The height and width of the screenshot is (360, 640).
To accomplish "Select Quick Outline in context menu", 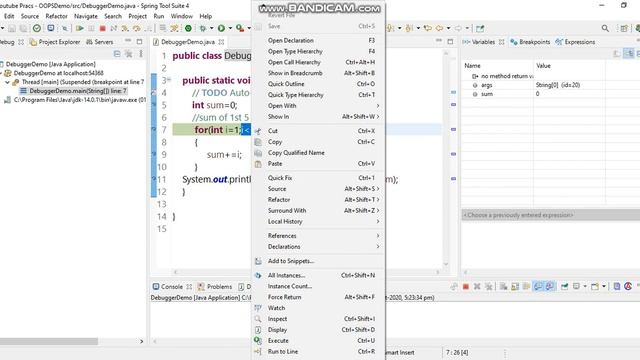I will pyautogui.click(x=318, y=84).
